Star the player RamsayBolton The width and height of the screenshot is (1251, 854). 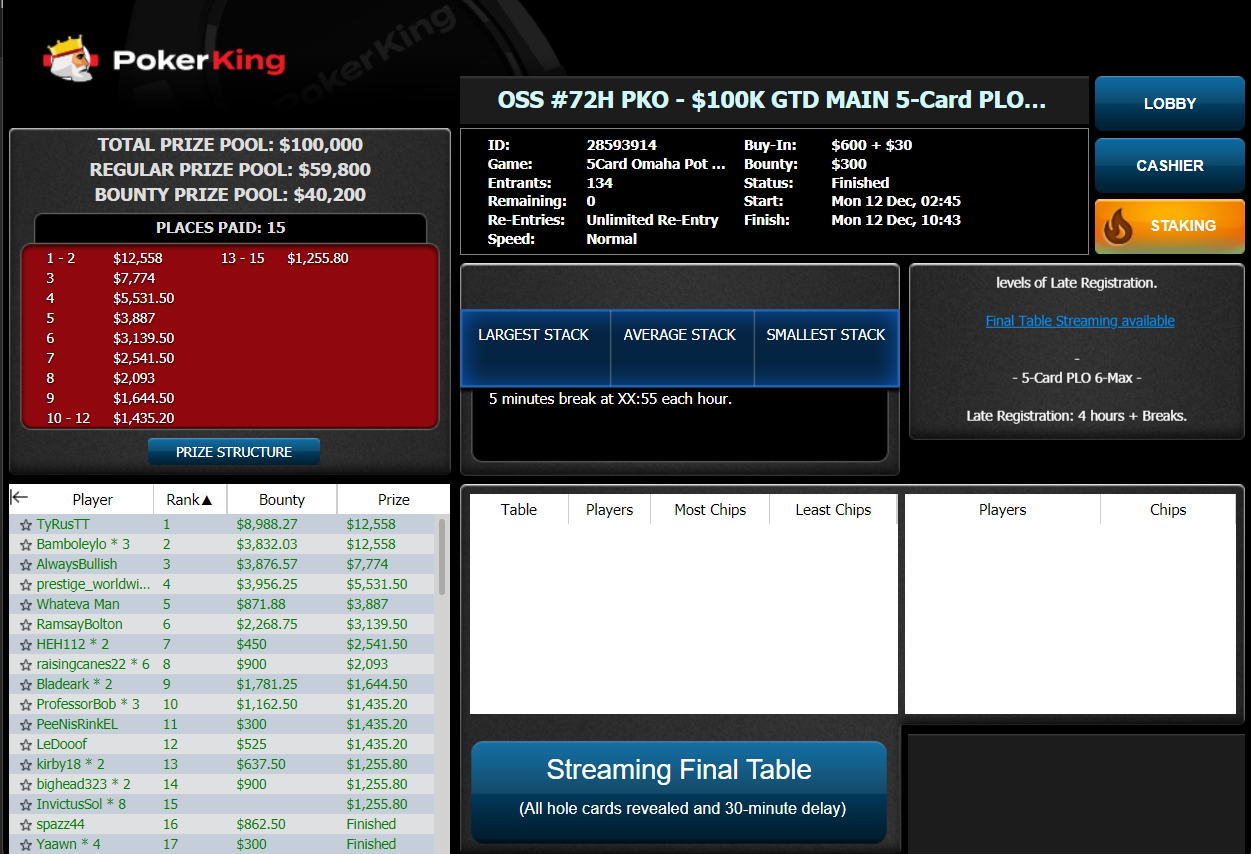pyautogui.click(x=26, y=625)
